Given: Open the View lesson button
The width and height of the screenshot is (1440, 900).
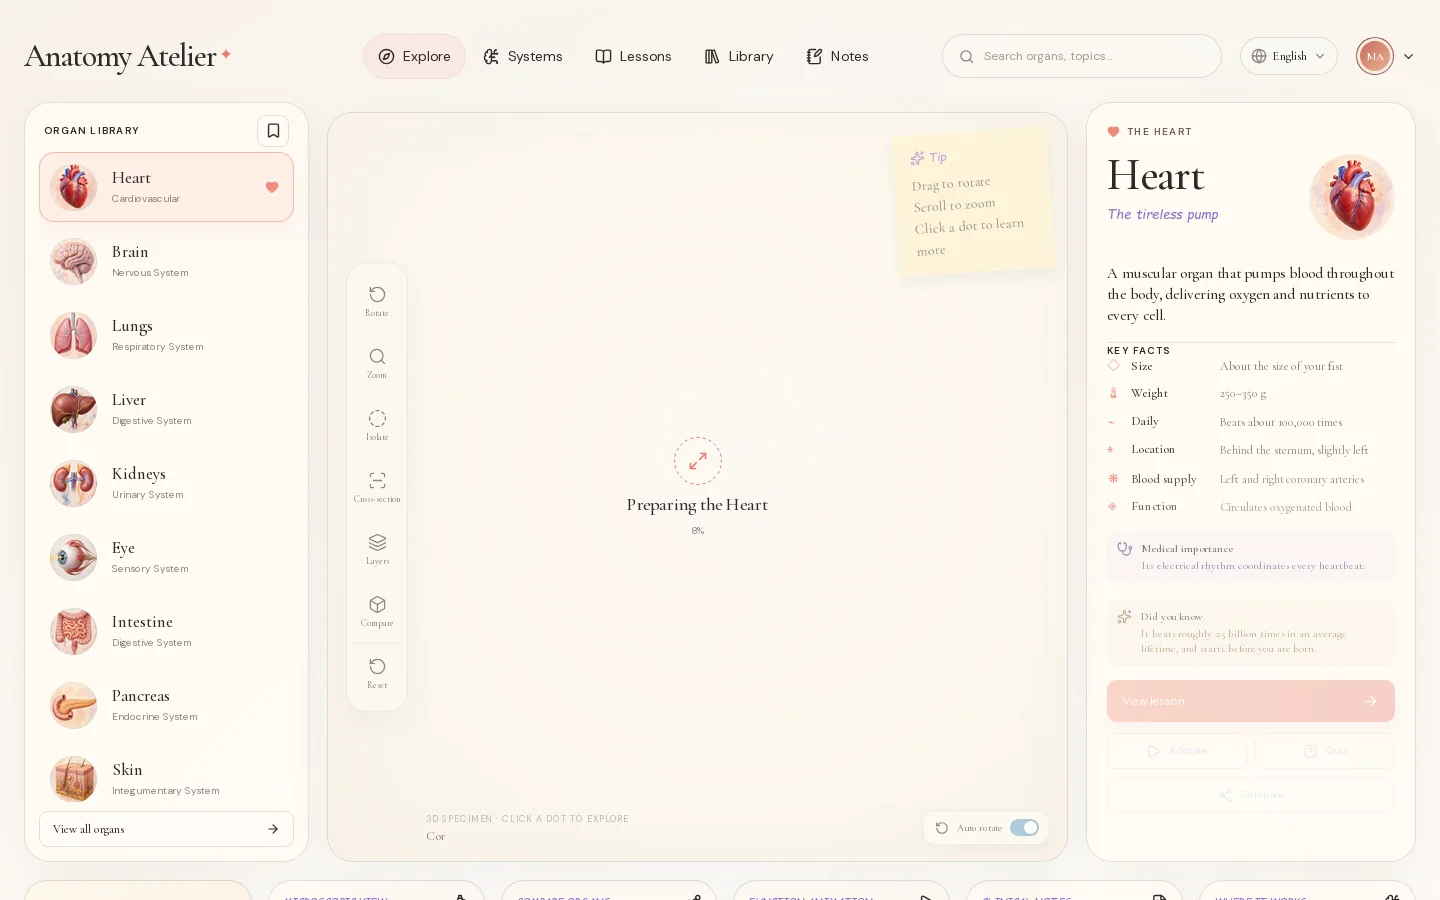Looking at the screenshot, I should (x=1251, y=701).
